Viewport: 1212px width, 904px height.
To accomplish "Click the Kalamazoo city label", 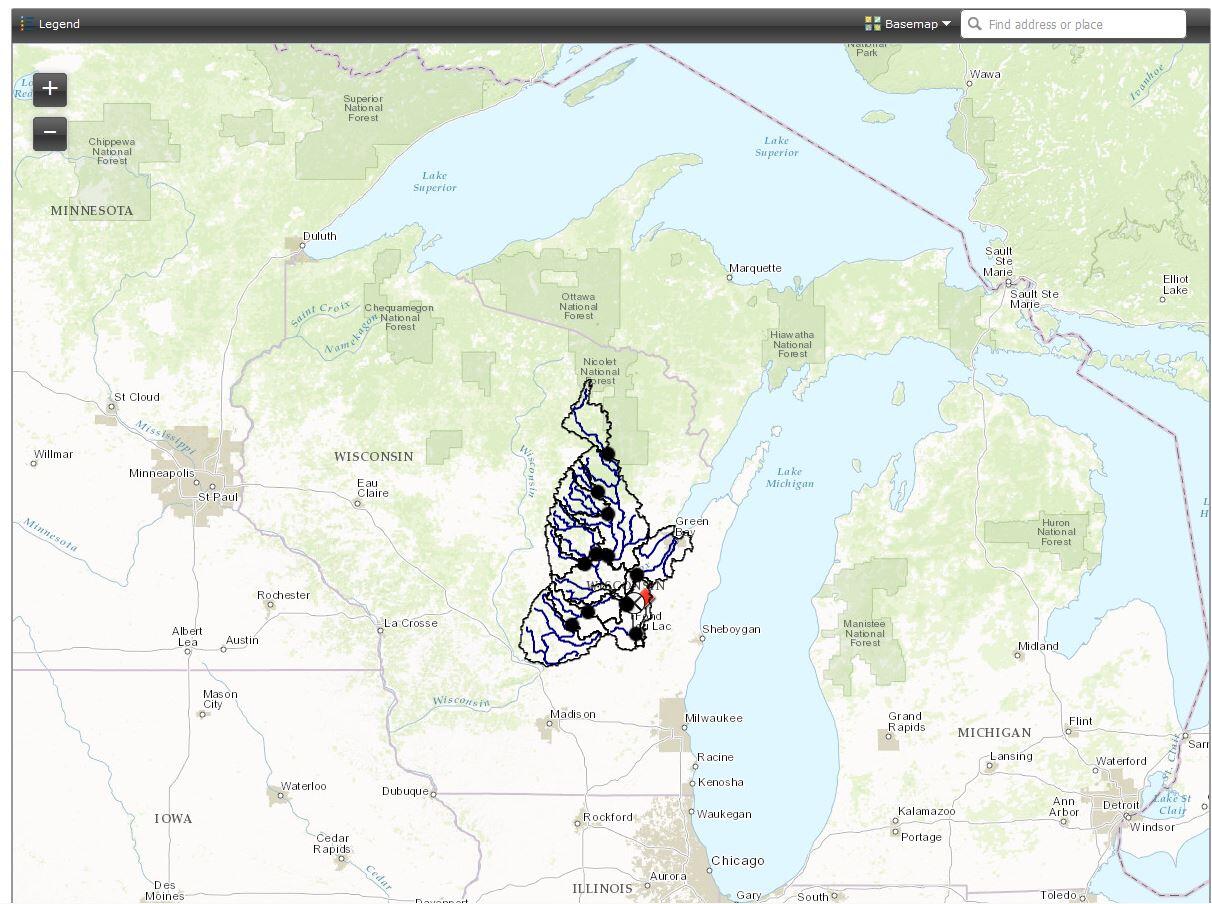I will tap(927, 811).
